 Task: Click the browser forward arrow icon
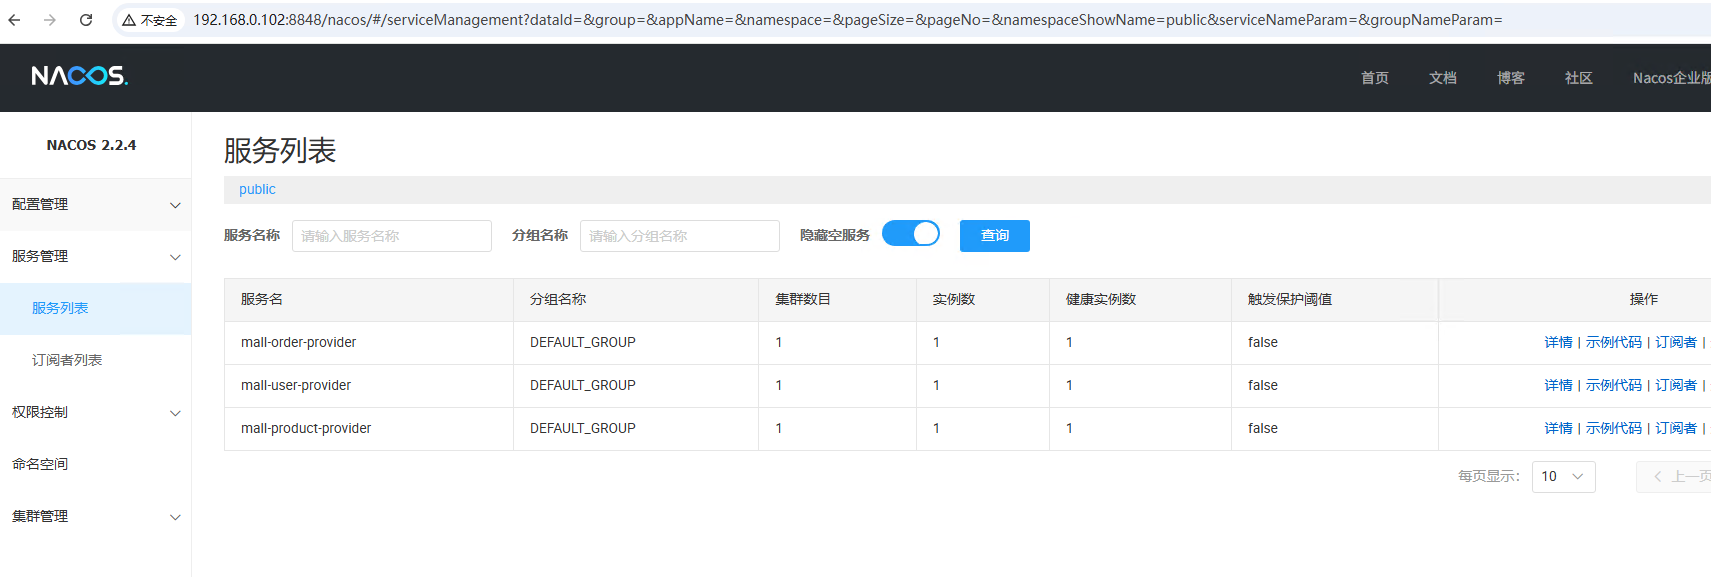(50, 20)
